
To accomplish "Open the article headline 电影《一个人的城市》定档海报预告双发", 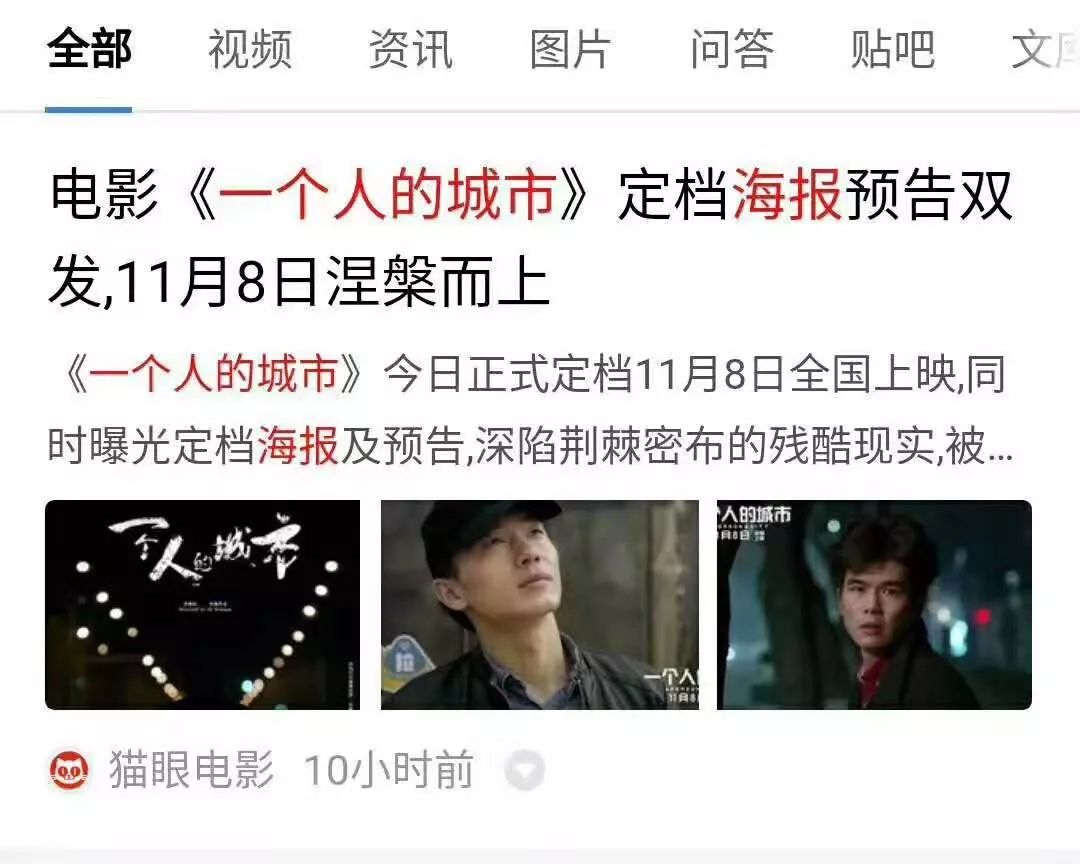I will click(531, 195).
